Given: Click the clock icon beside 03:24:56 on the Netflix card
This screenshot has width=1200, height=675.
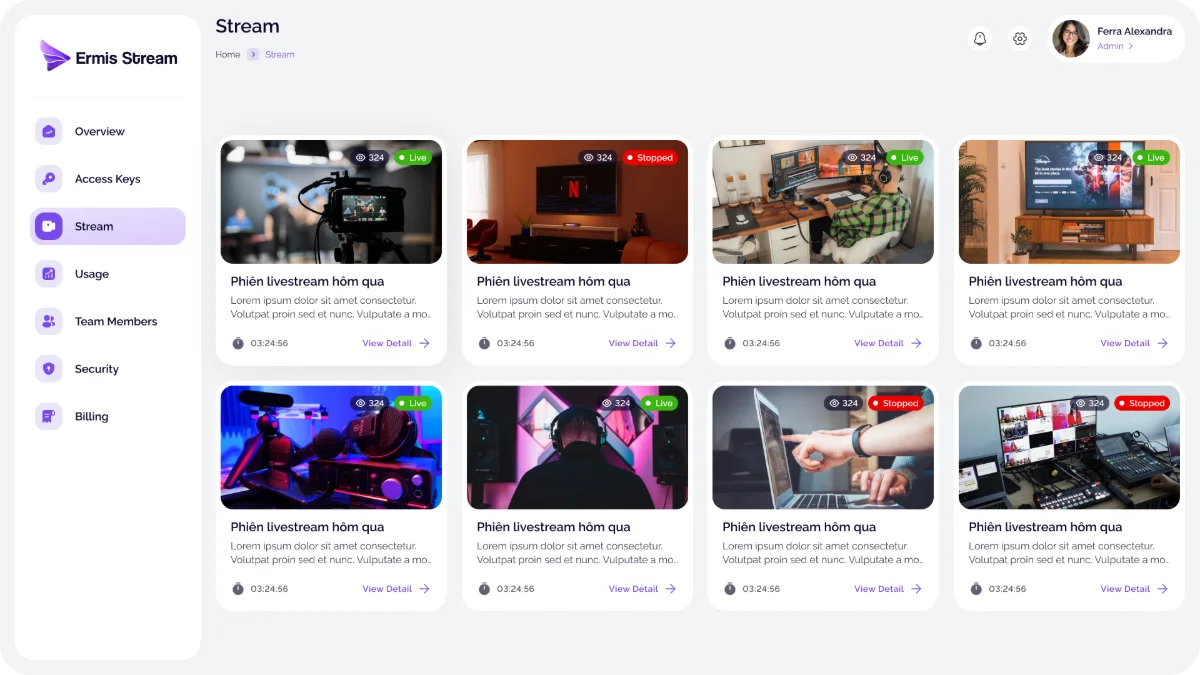Looking at the screenshot, I should 483,343.
